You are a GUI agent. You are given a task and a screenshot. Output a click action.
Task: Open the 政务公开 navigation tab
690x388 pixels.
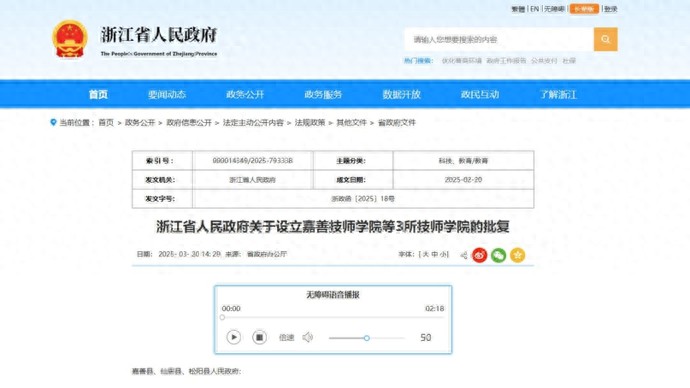pyautogui.click(x=245, y=94)
